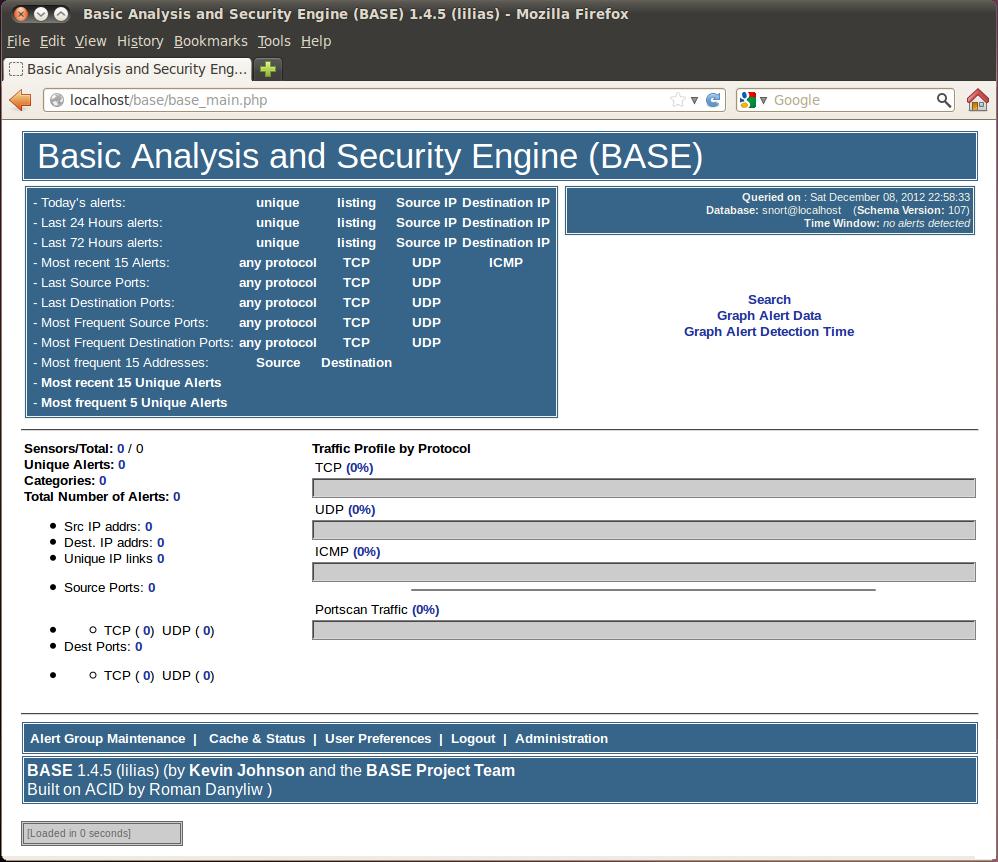Click the Dest. IP addrs 0 value
The width and height of the screenshot is (998, 862).
pos(160,542)
